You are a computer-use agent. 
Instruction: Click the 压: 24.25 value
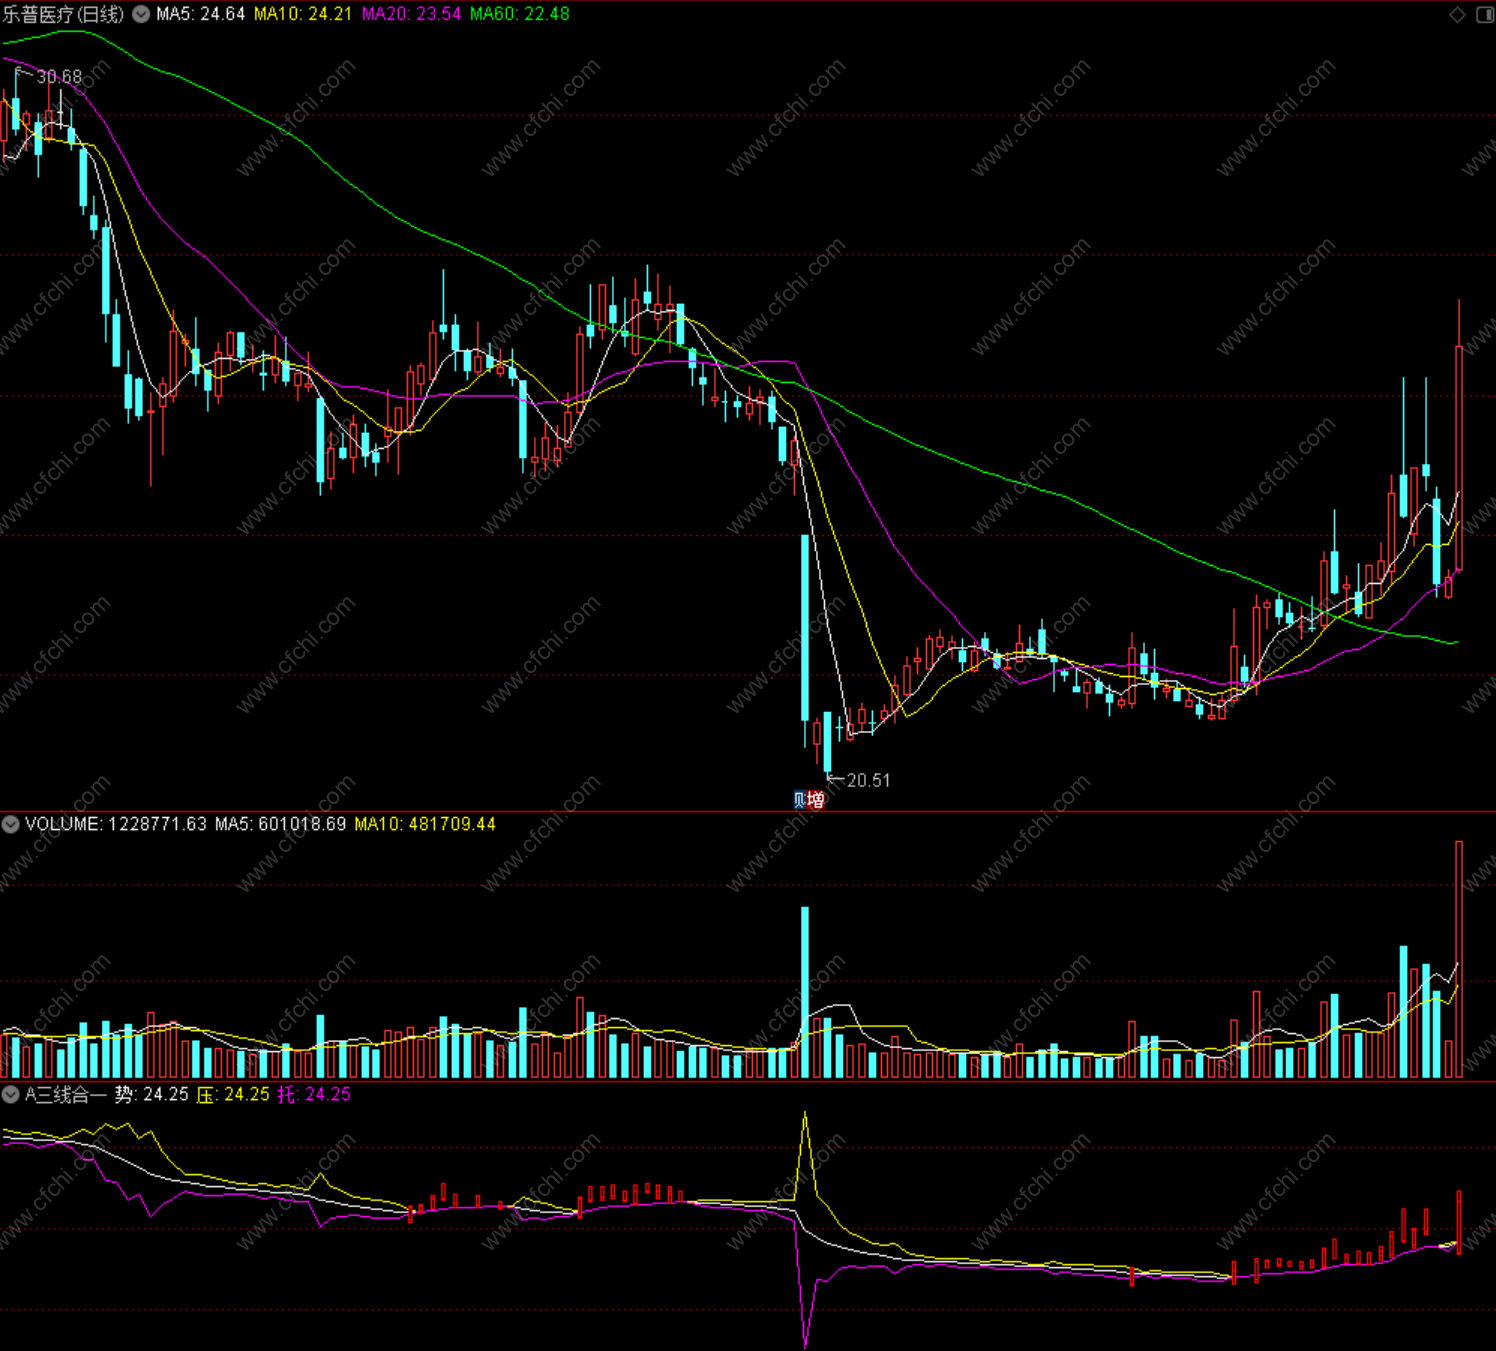[x=233, y=1094]
